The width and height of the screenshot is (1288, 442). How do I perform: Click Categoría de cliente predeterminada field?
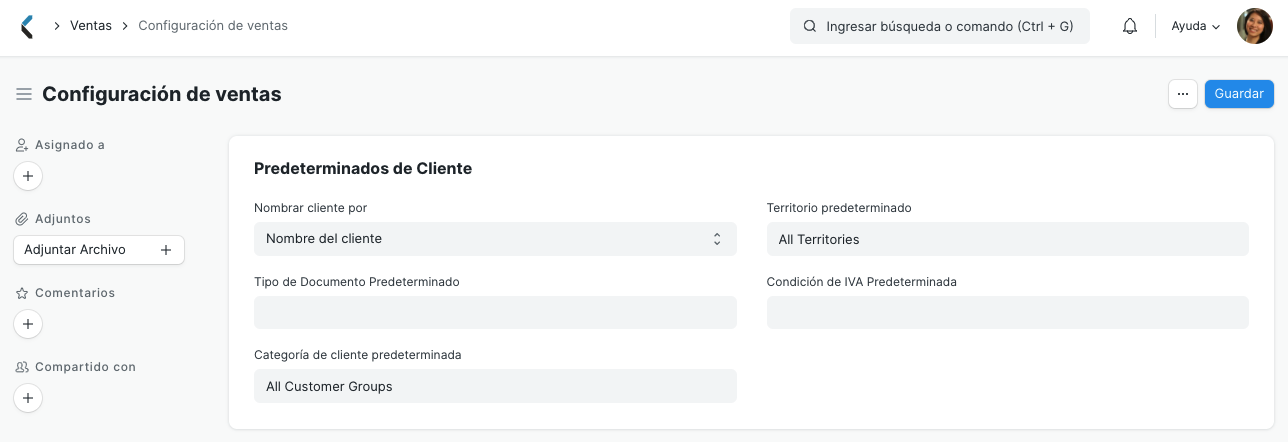point(495,386)
